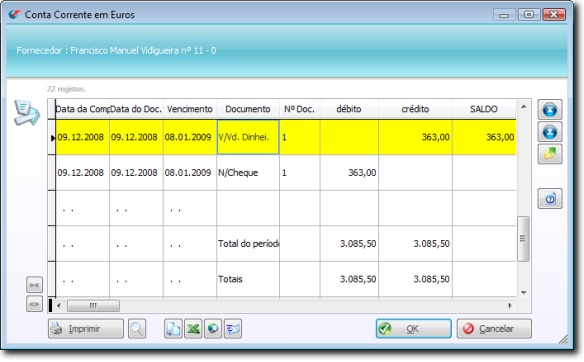Jump to first record arrow button
The width and height of the screenshot is (584, 362).
click(x=550, y=110)
